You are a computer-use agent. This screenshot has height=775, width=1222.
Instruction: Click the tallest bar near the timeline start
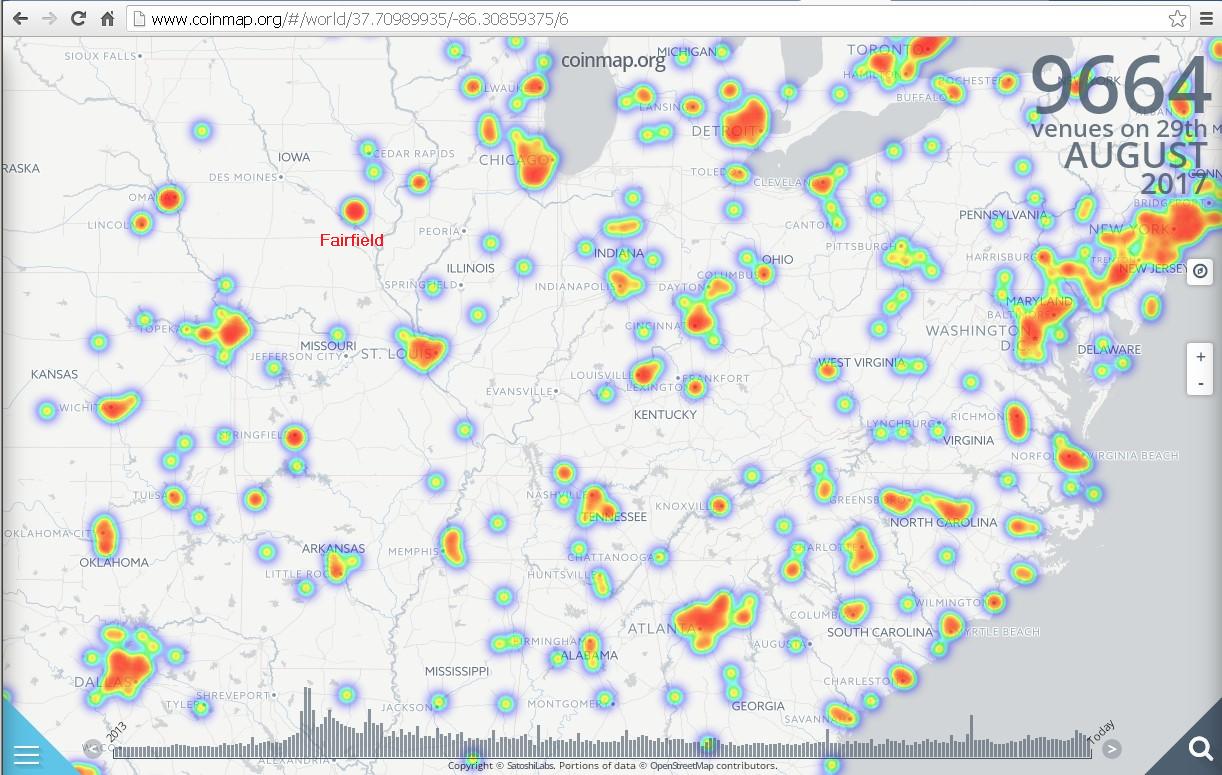coord(306,720)
